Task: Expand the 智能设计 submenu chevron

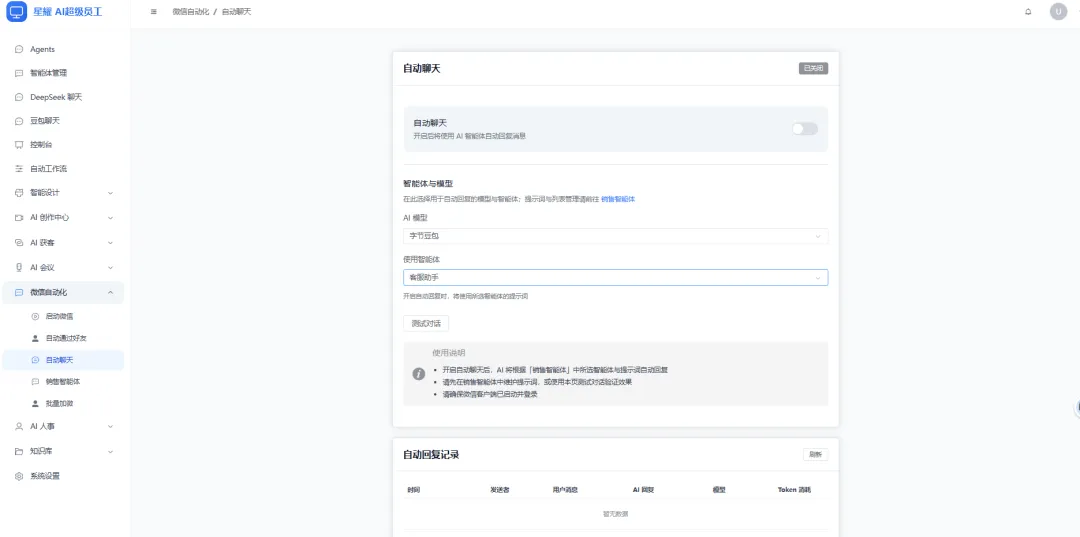Action: (x=110, y=193)
